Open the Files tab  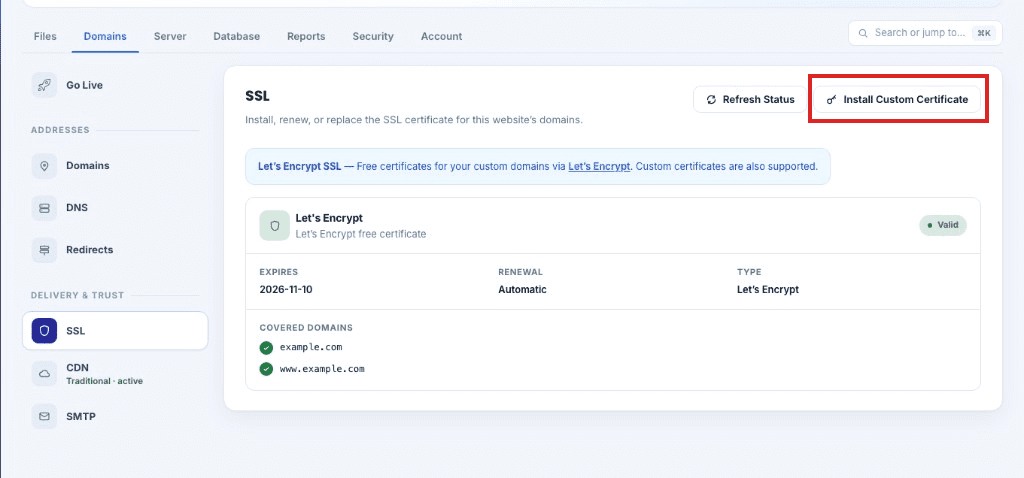point(45,37)
